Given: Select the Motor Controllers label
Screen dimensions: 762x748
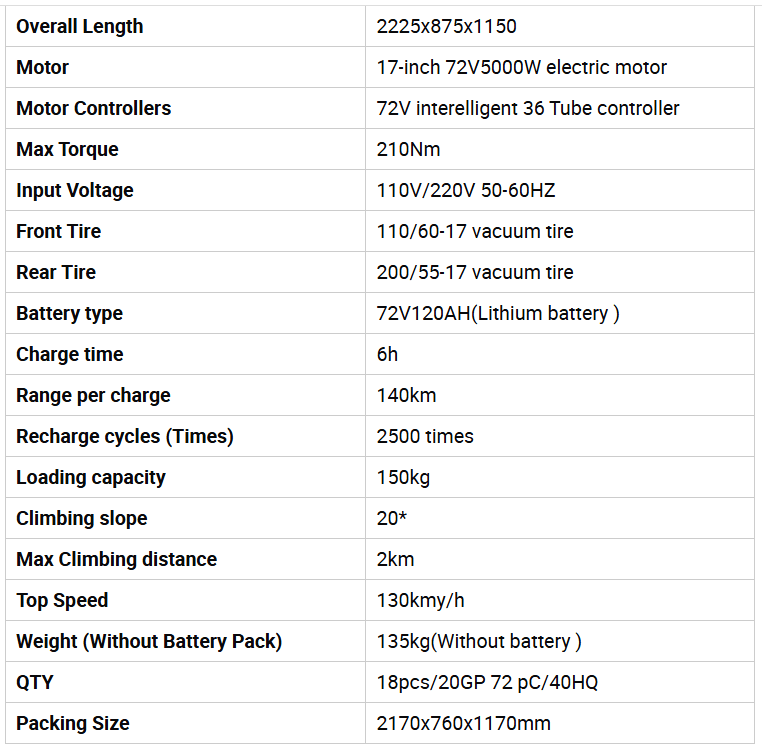Looking at the screenshot, I should click(94, 109).
